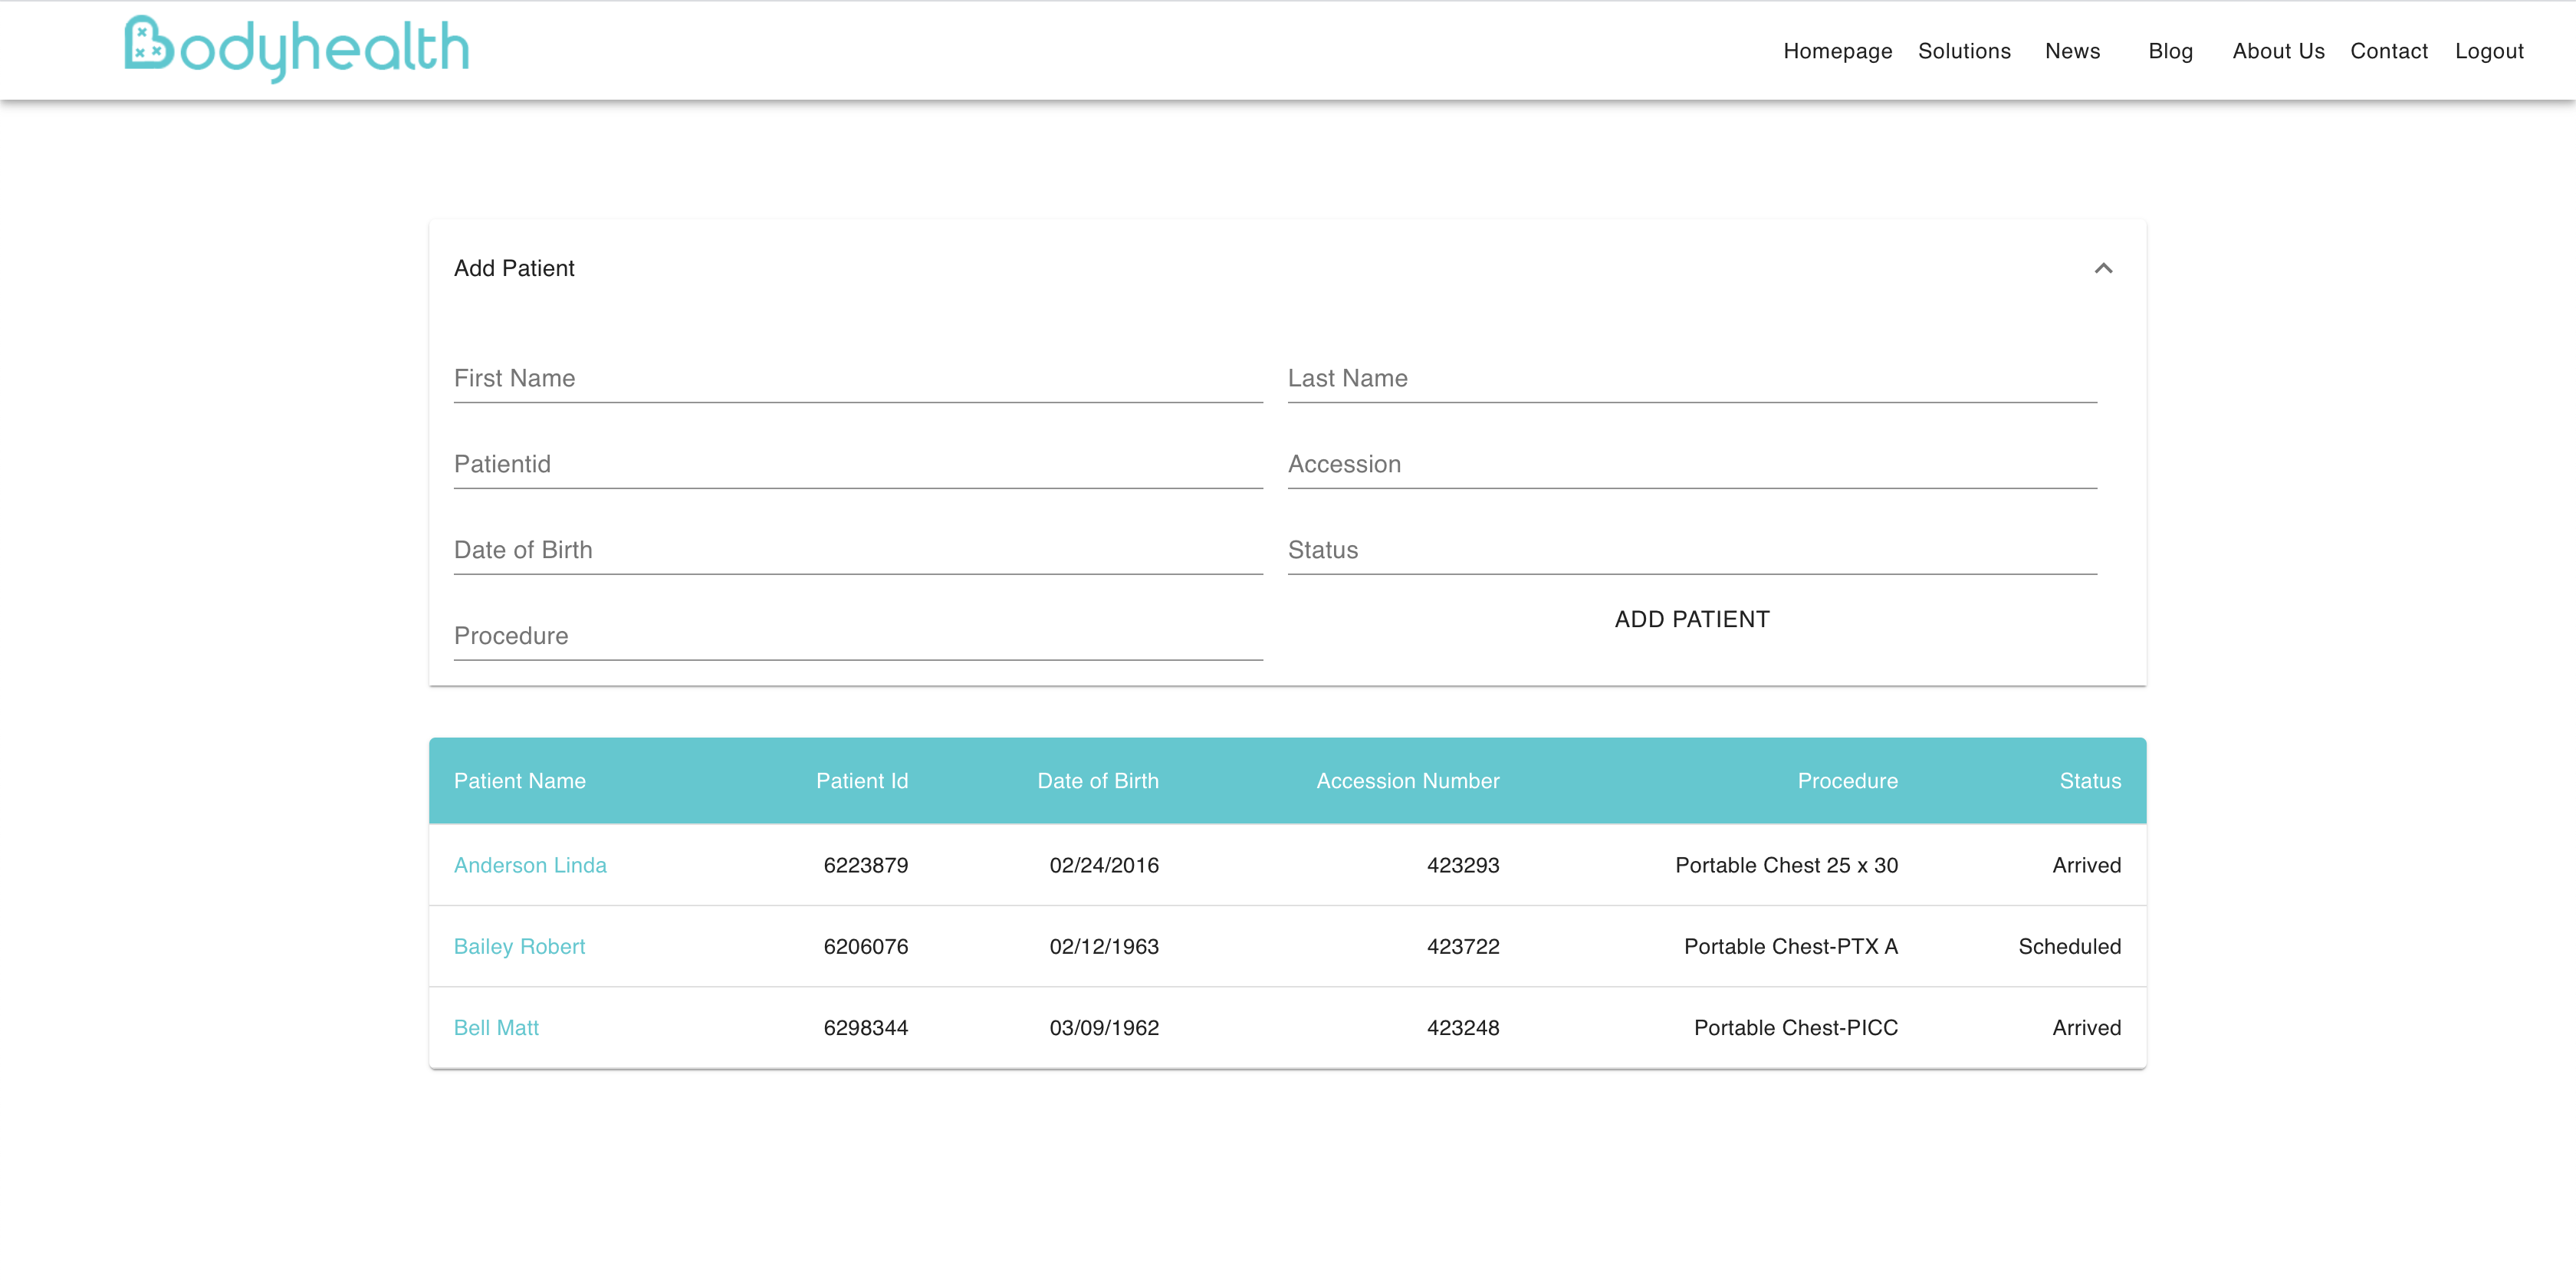Open Bailey Robert patient link
This screenshot has width=2576, height=1285.
pyautogui.click(x=519, y=946)
